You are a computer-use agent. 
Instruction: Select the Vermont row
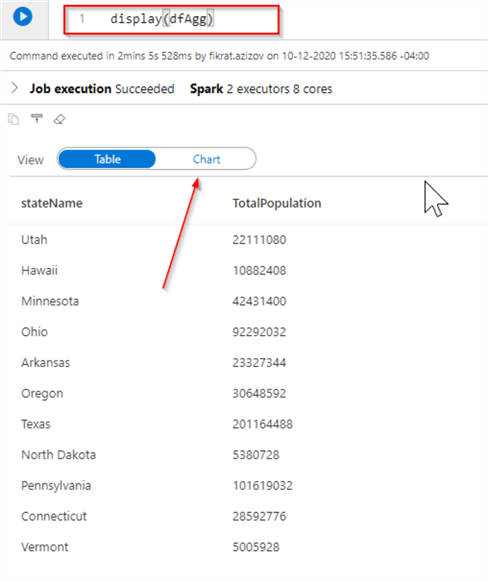point(248,547)
